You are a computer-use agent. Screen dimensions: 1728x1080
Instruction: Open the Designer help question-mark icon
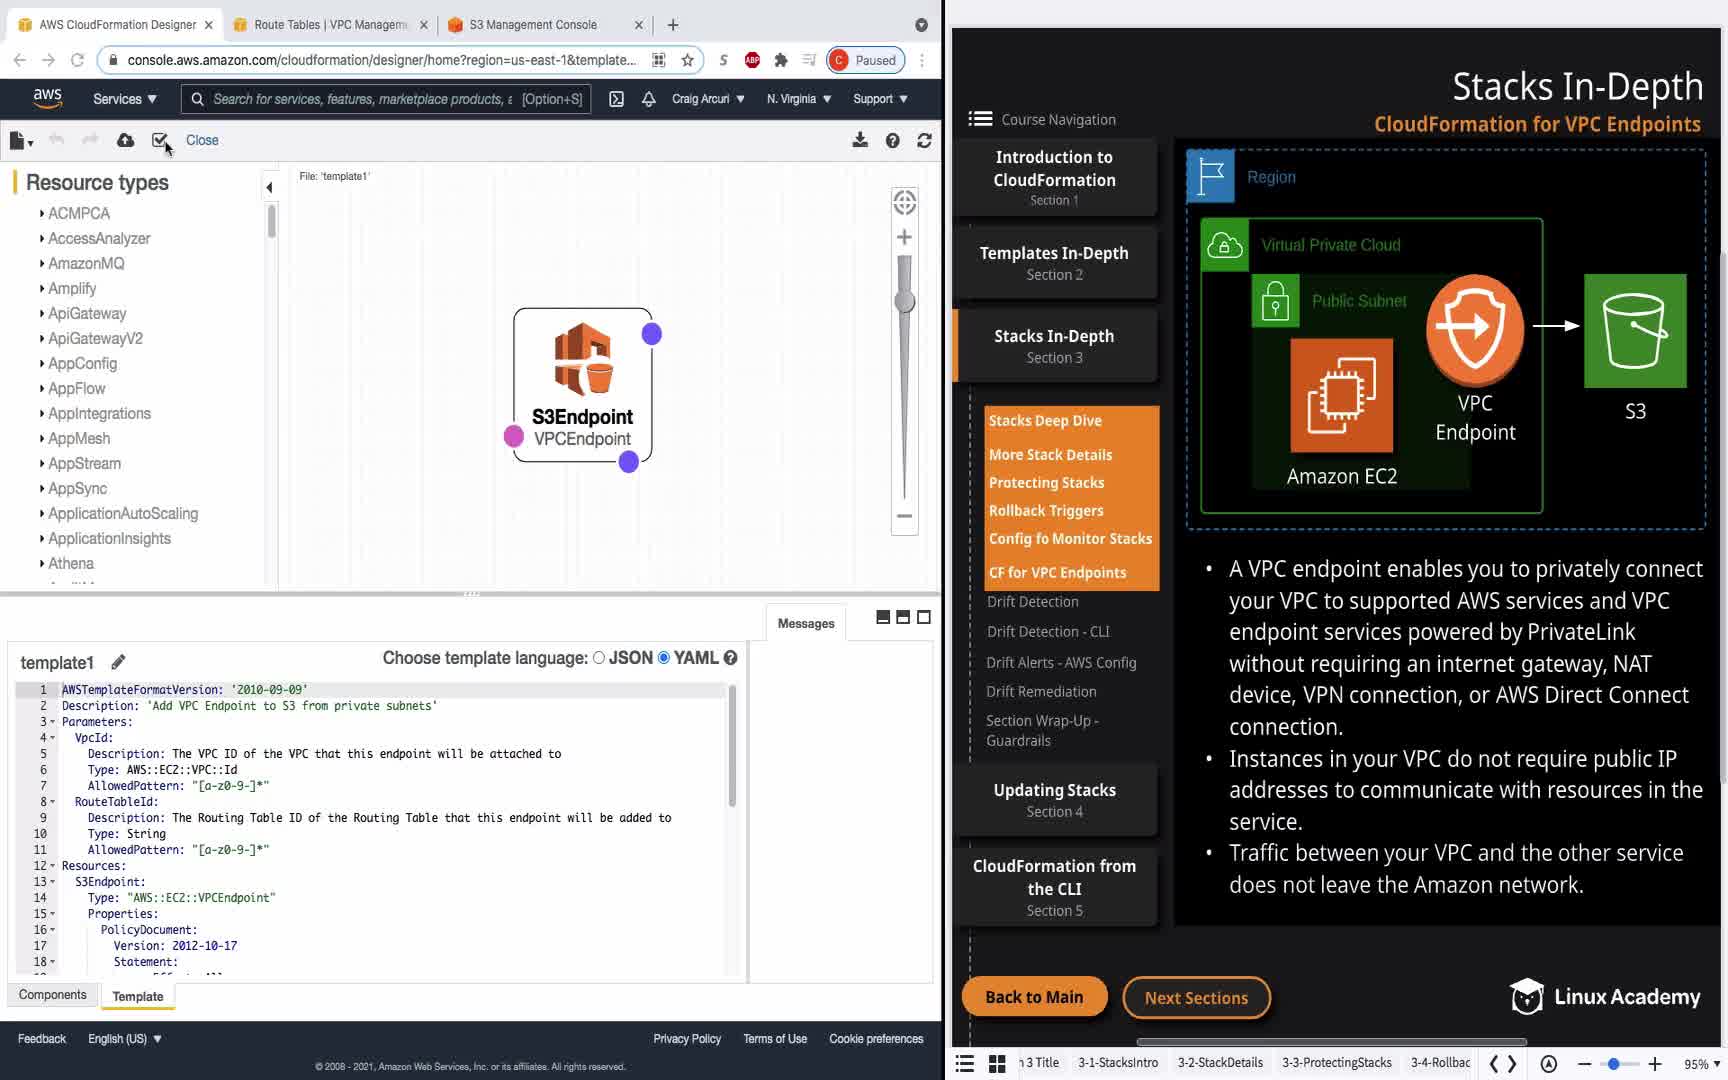pyautogui.click(x=892, y=141)
